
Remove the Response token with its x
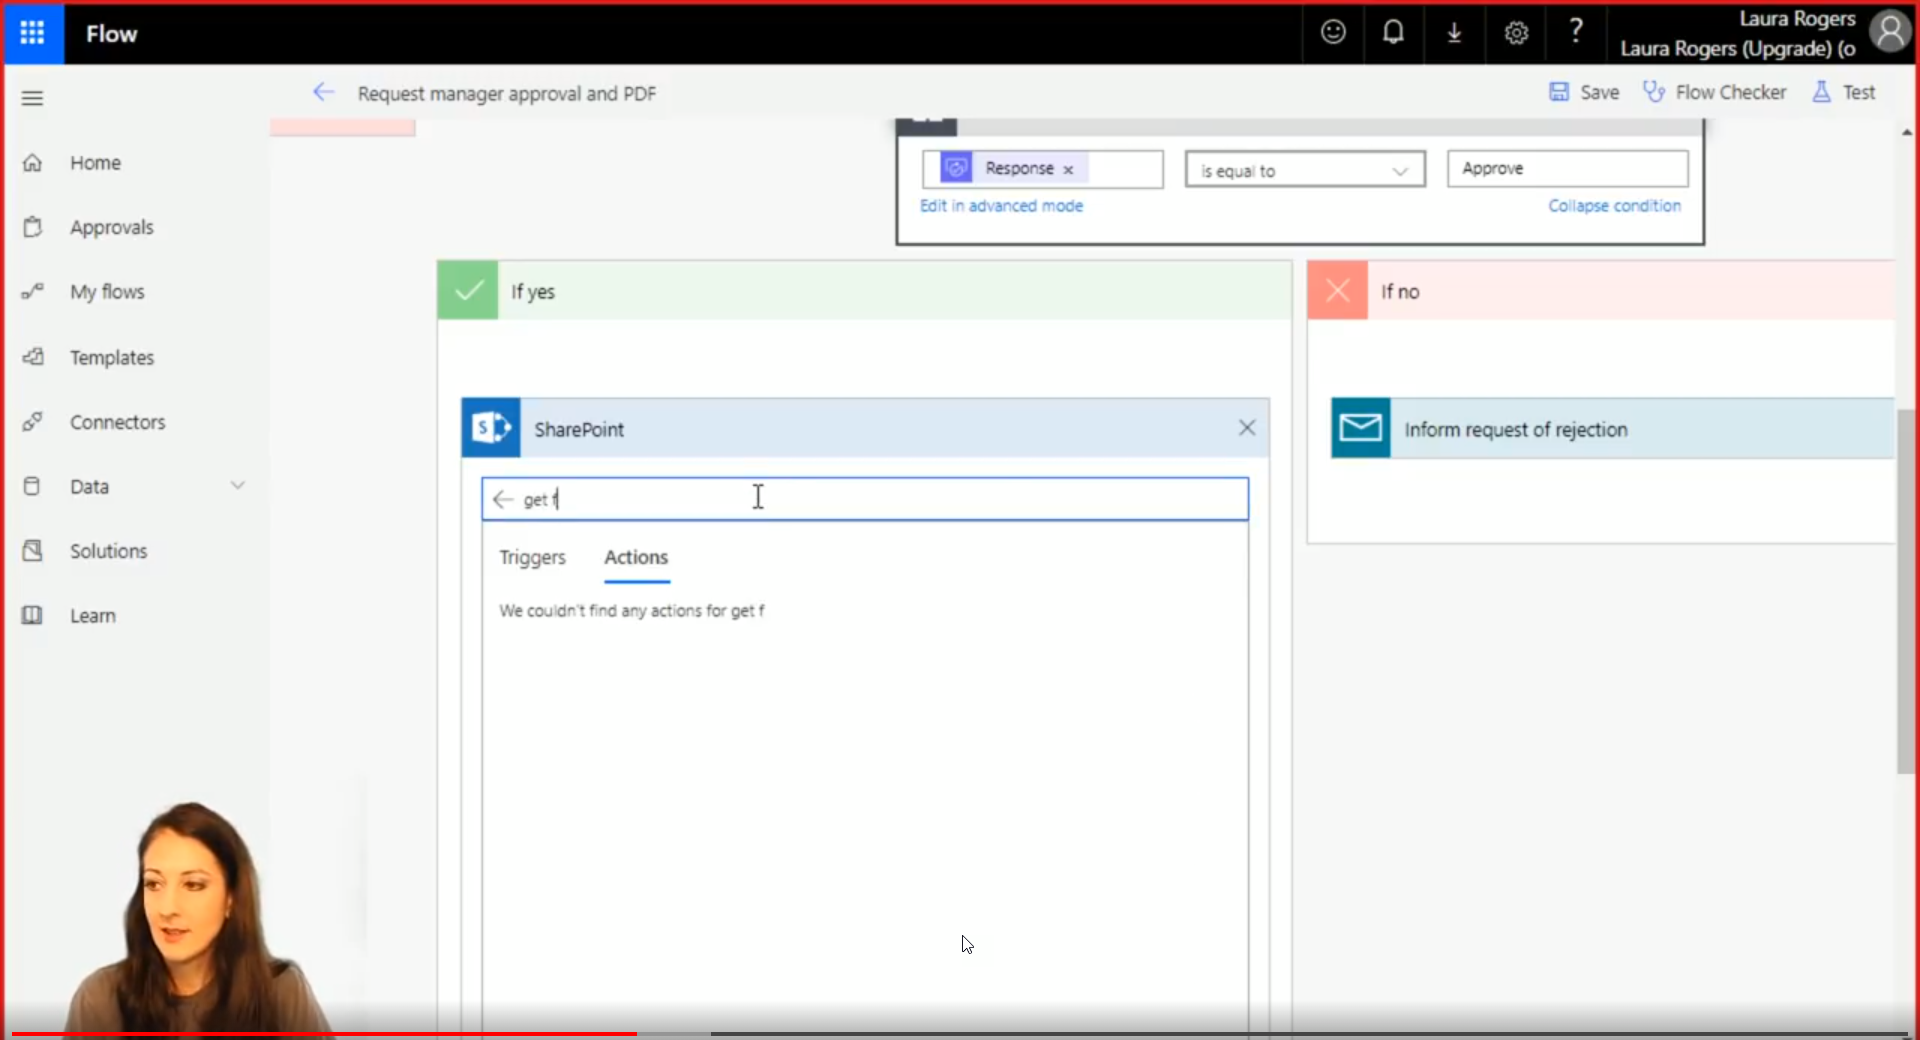(1068, 169)
